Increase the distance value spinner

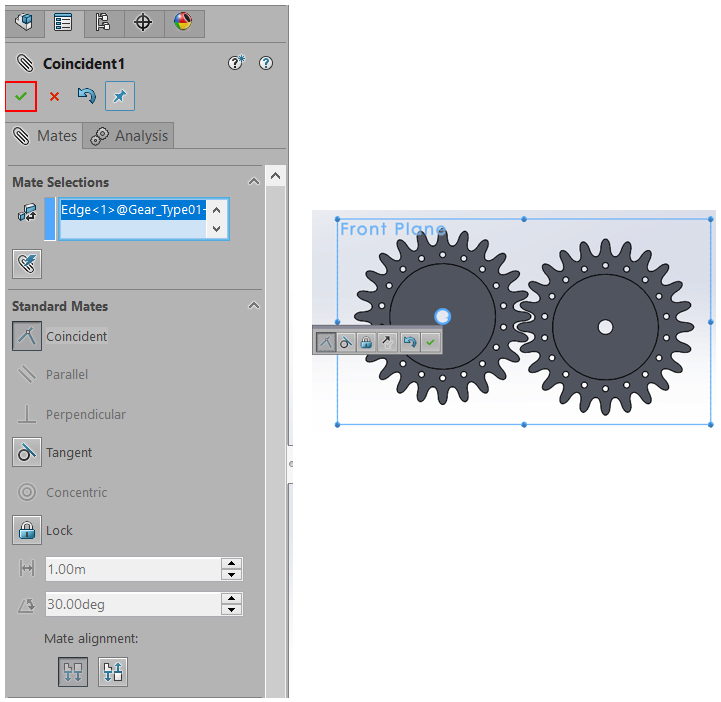tap(232, 563)
